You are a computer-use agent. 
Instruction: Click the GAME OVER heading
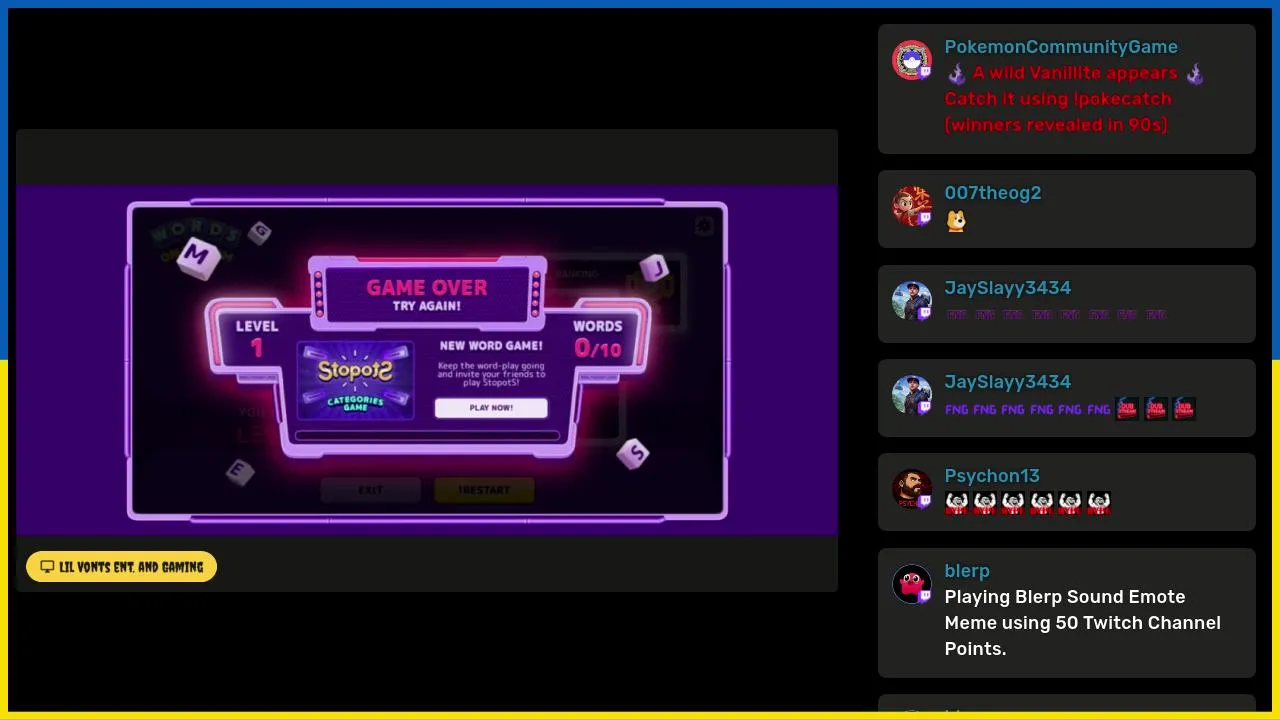427,287
